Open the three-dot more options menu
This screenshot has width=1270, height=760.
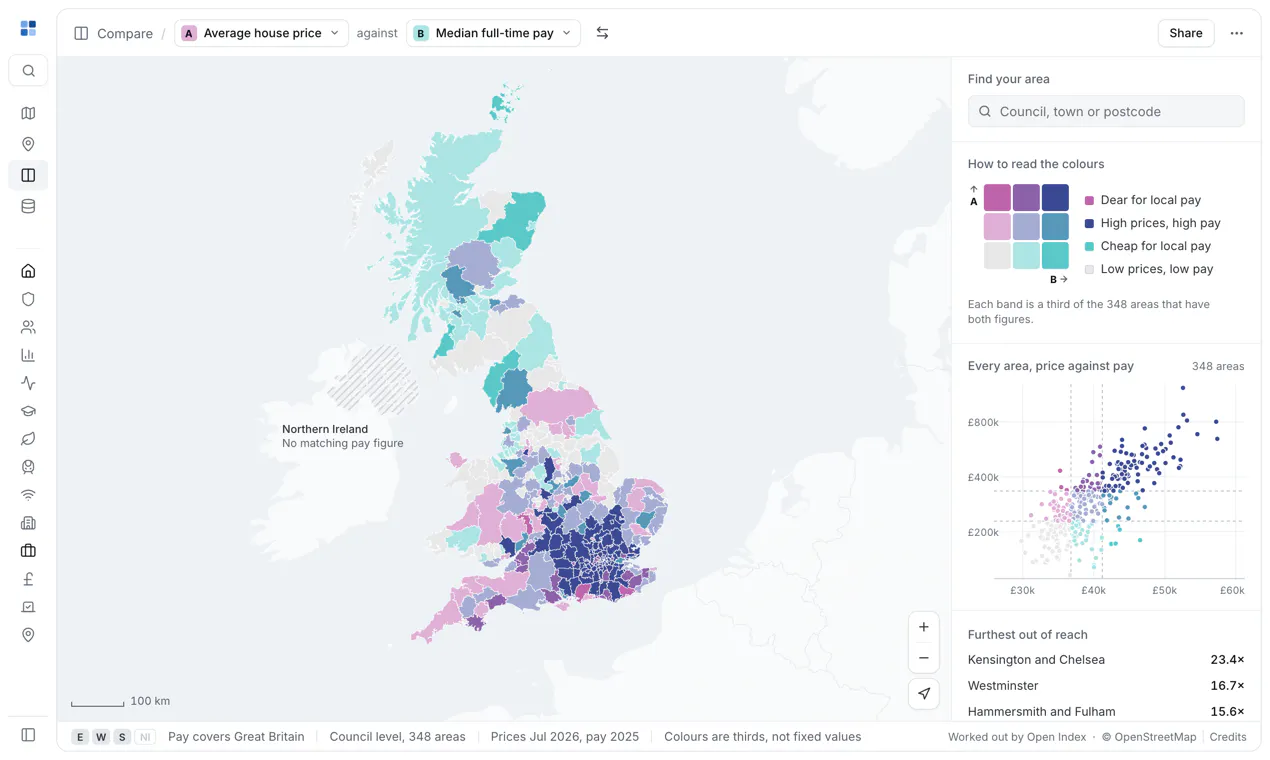click(x=1237, y=33)
